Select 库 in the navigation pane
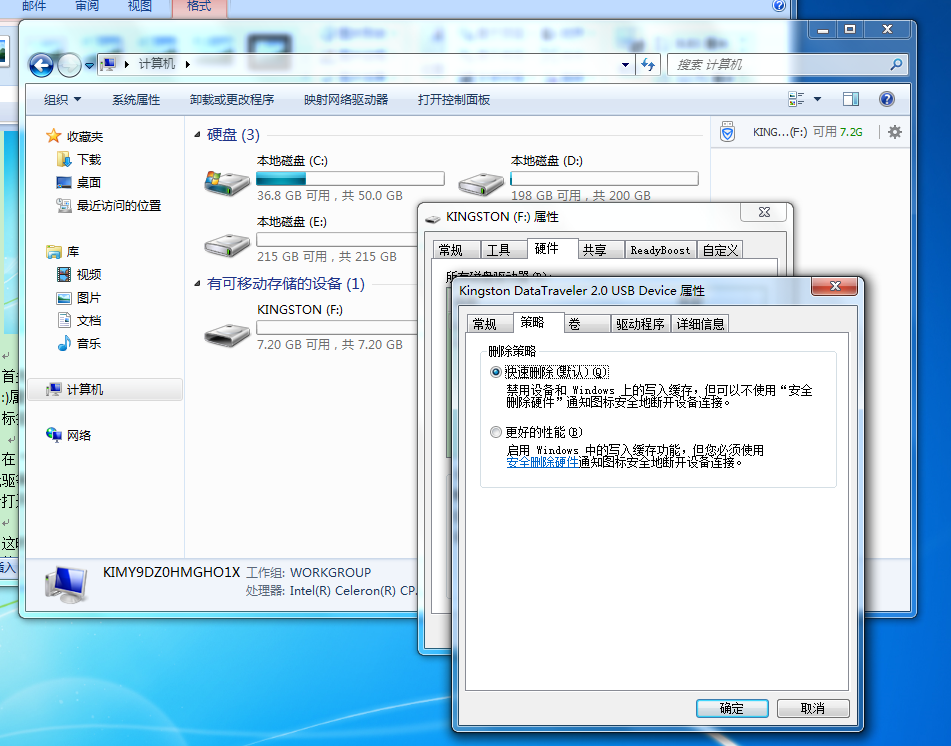 [x=73, y=252]
